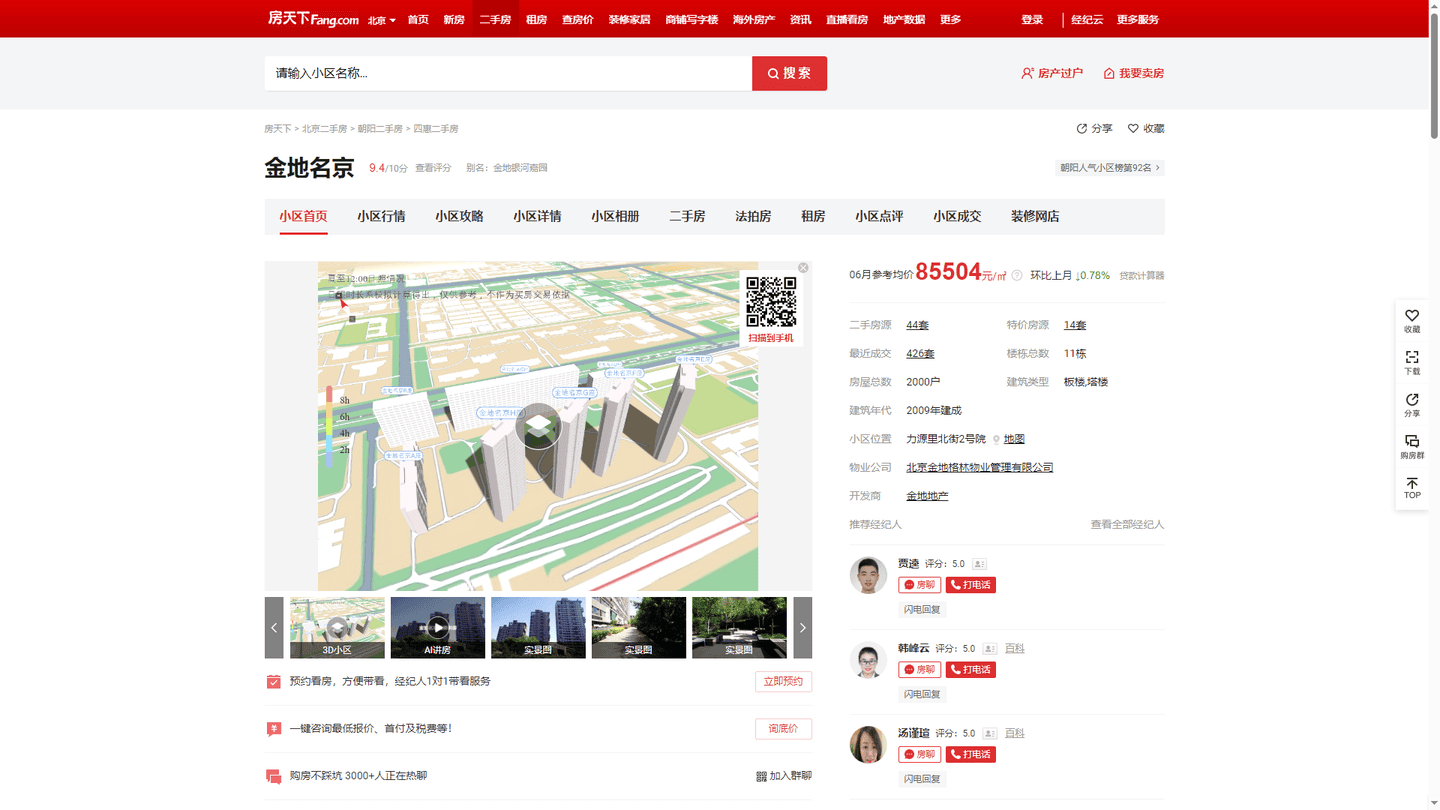Viewport: 1440px width, 810px height.
Task: Select 二手房 in top navigation bar
Action: [x=495, y=20]
